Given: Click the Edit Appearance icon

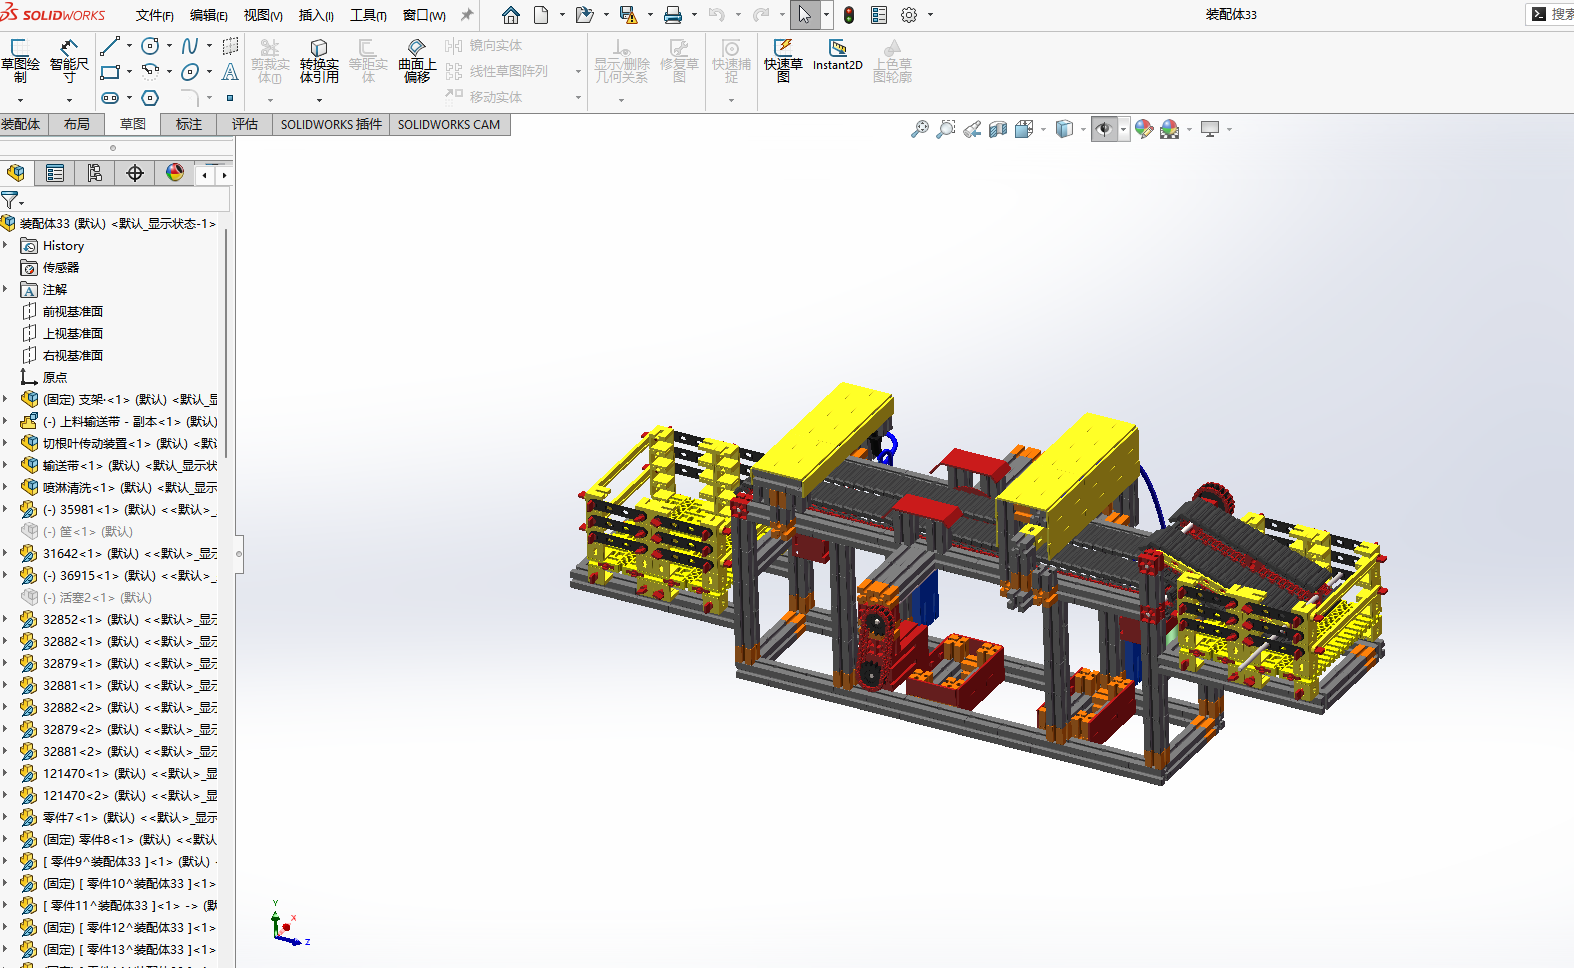Looking at the screenshot, I should (x=1144, y=129).
